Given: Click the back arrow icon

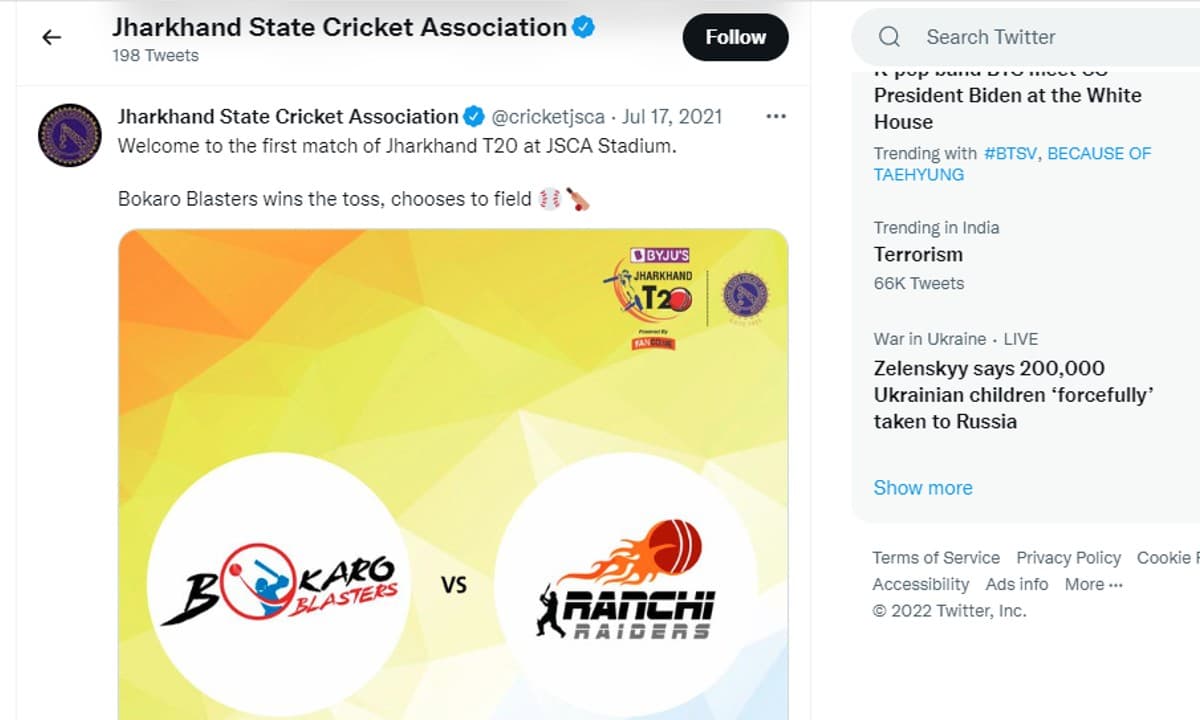Looking at the screenshot, I should tap(51, 38).
